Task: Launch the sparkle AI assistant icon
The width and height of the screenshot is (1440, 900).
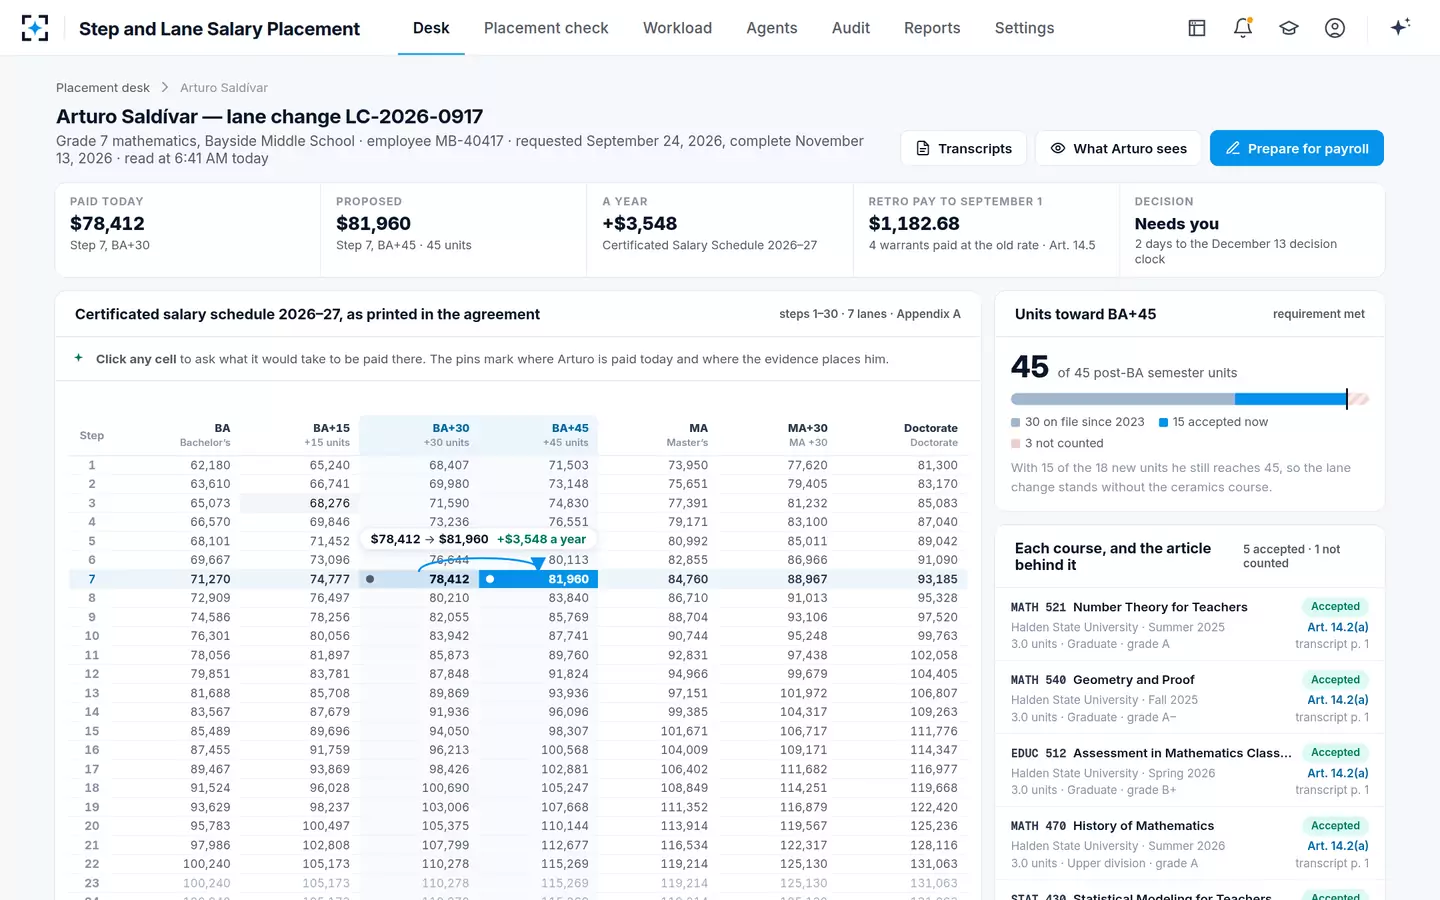Action: (x=1400, y=27)
